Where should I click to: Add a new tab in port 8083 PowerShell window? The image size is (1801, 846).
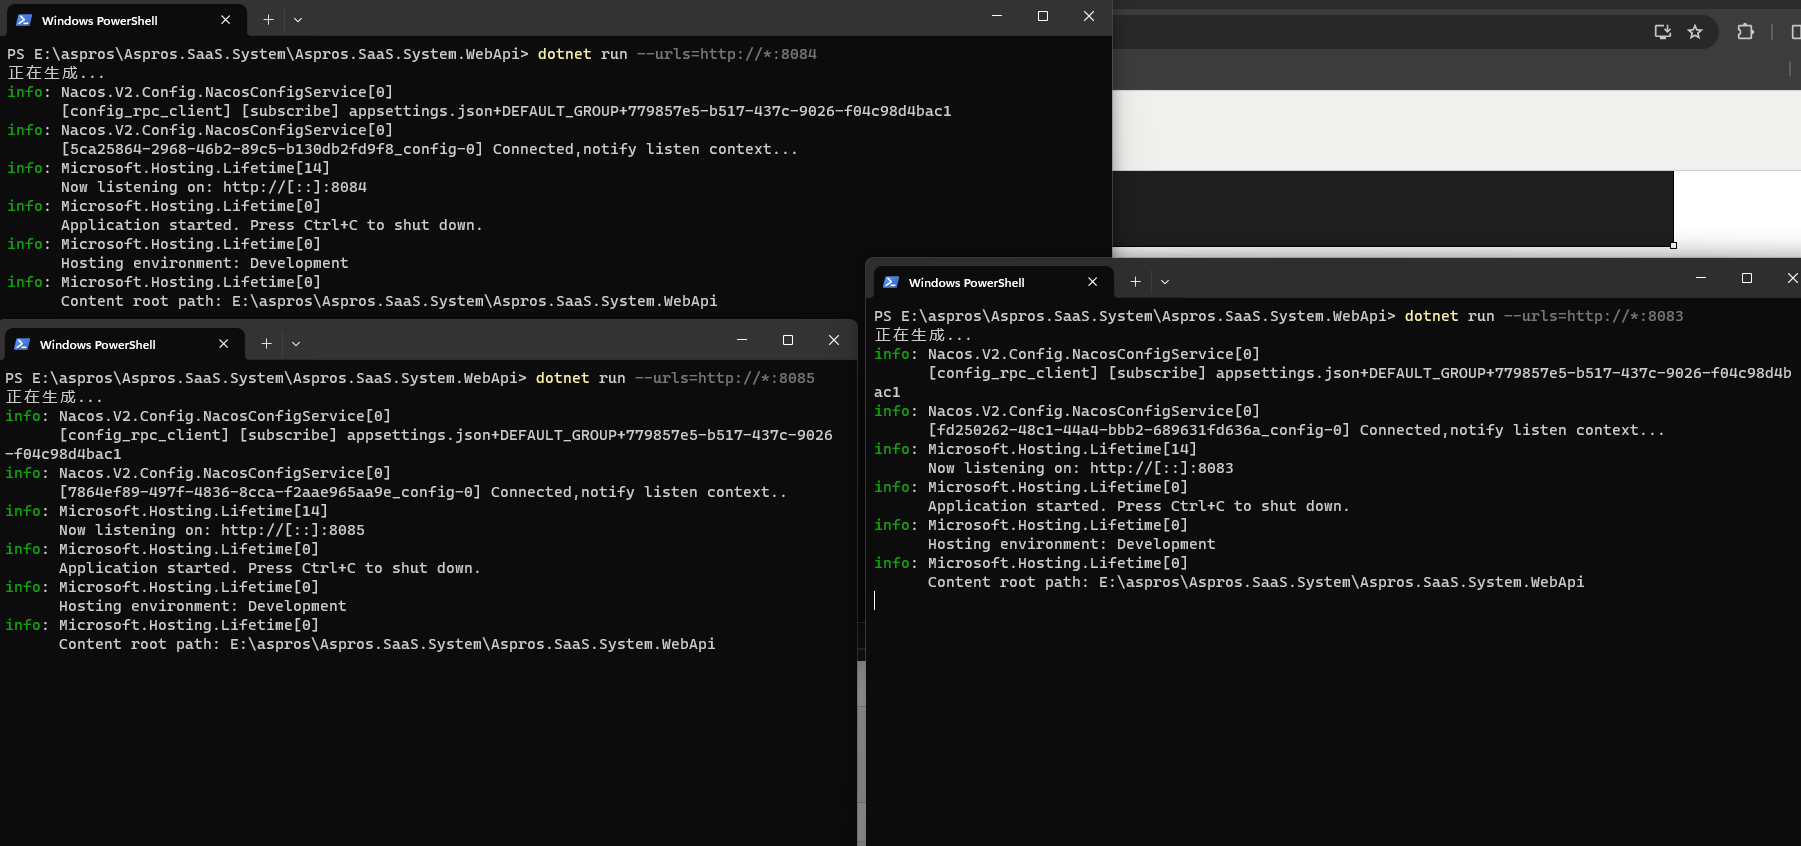pyautogui.click(x=1135, y=283)
